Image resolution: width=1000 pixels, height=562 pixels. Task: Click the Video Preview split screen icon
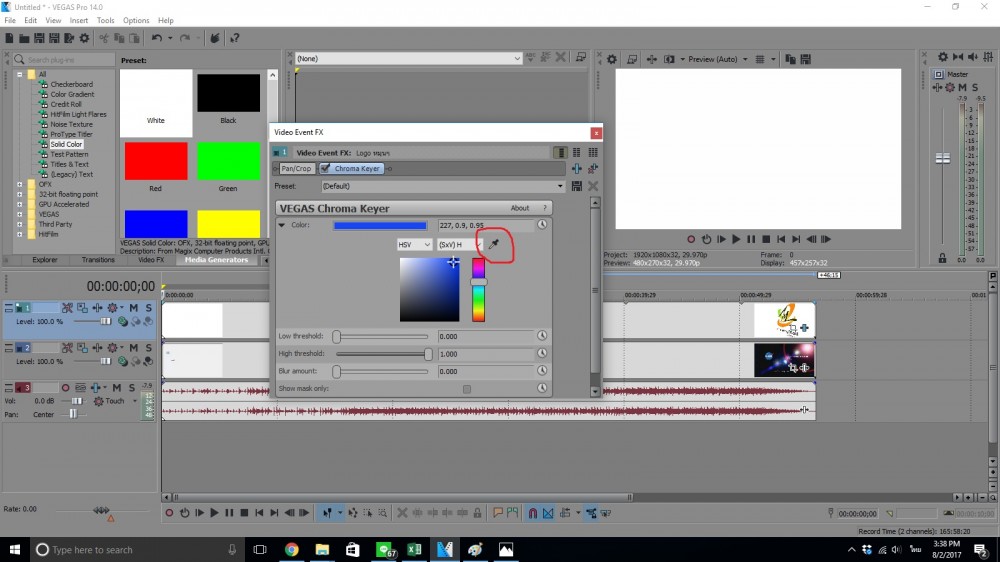(x=669, y=59)
